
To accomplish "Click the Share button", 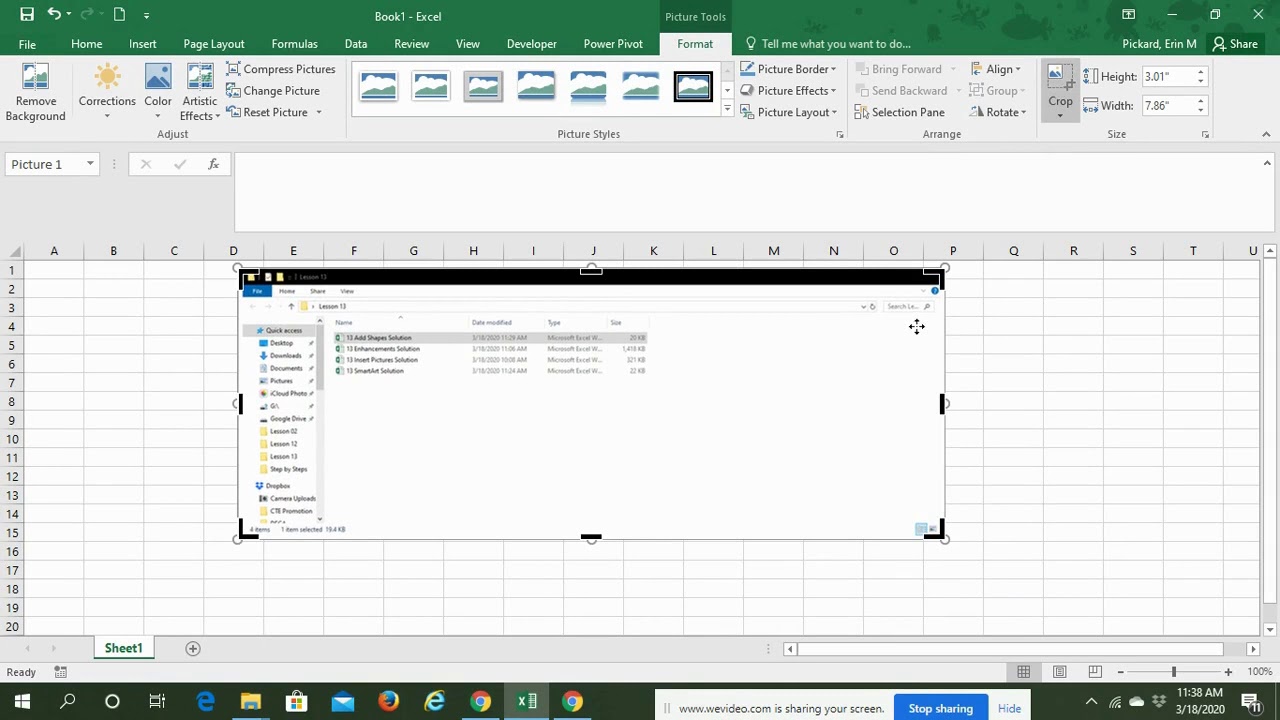I will [x=1235, y=44].
